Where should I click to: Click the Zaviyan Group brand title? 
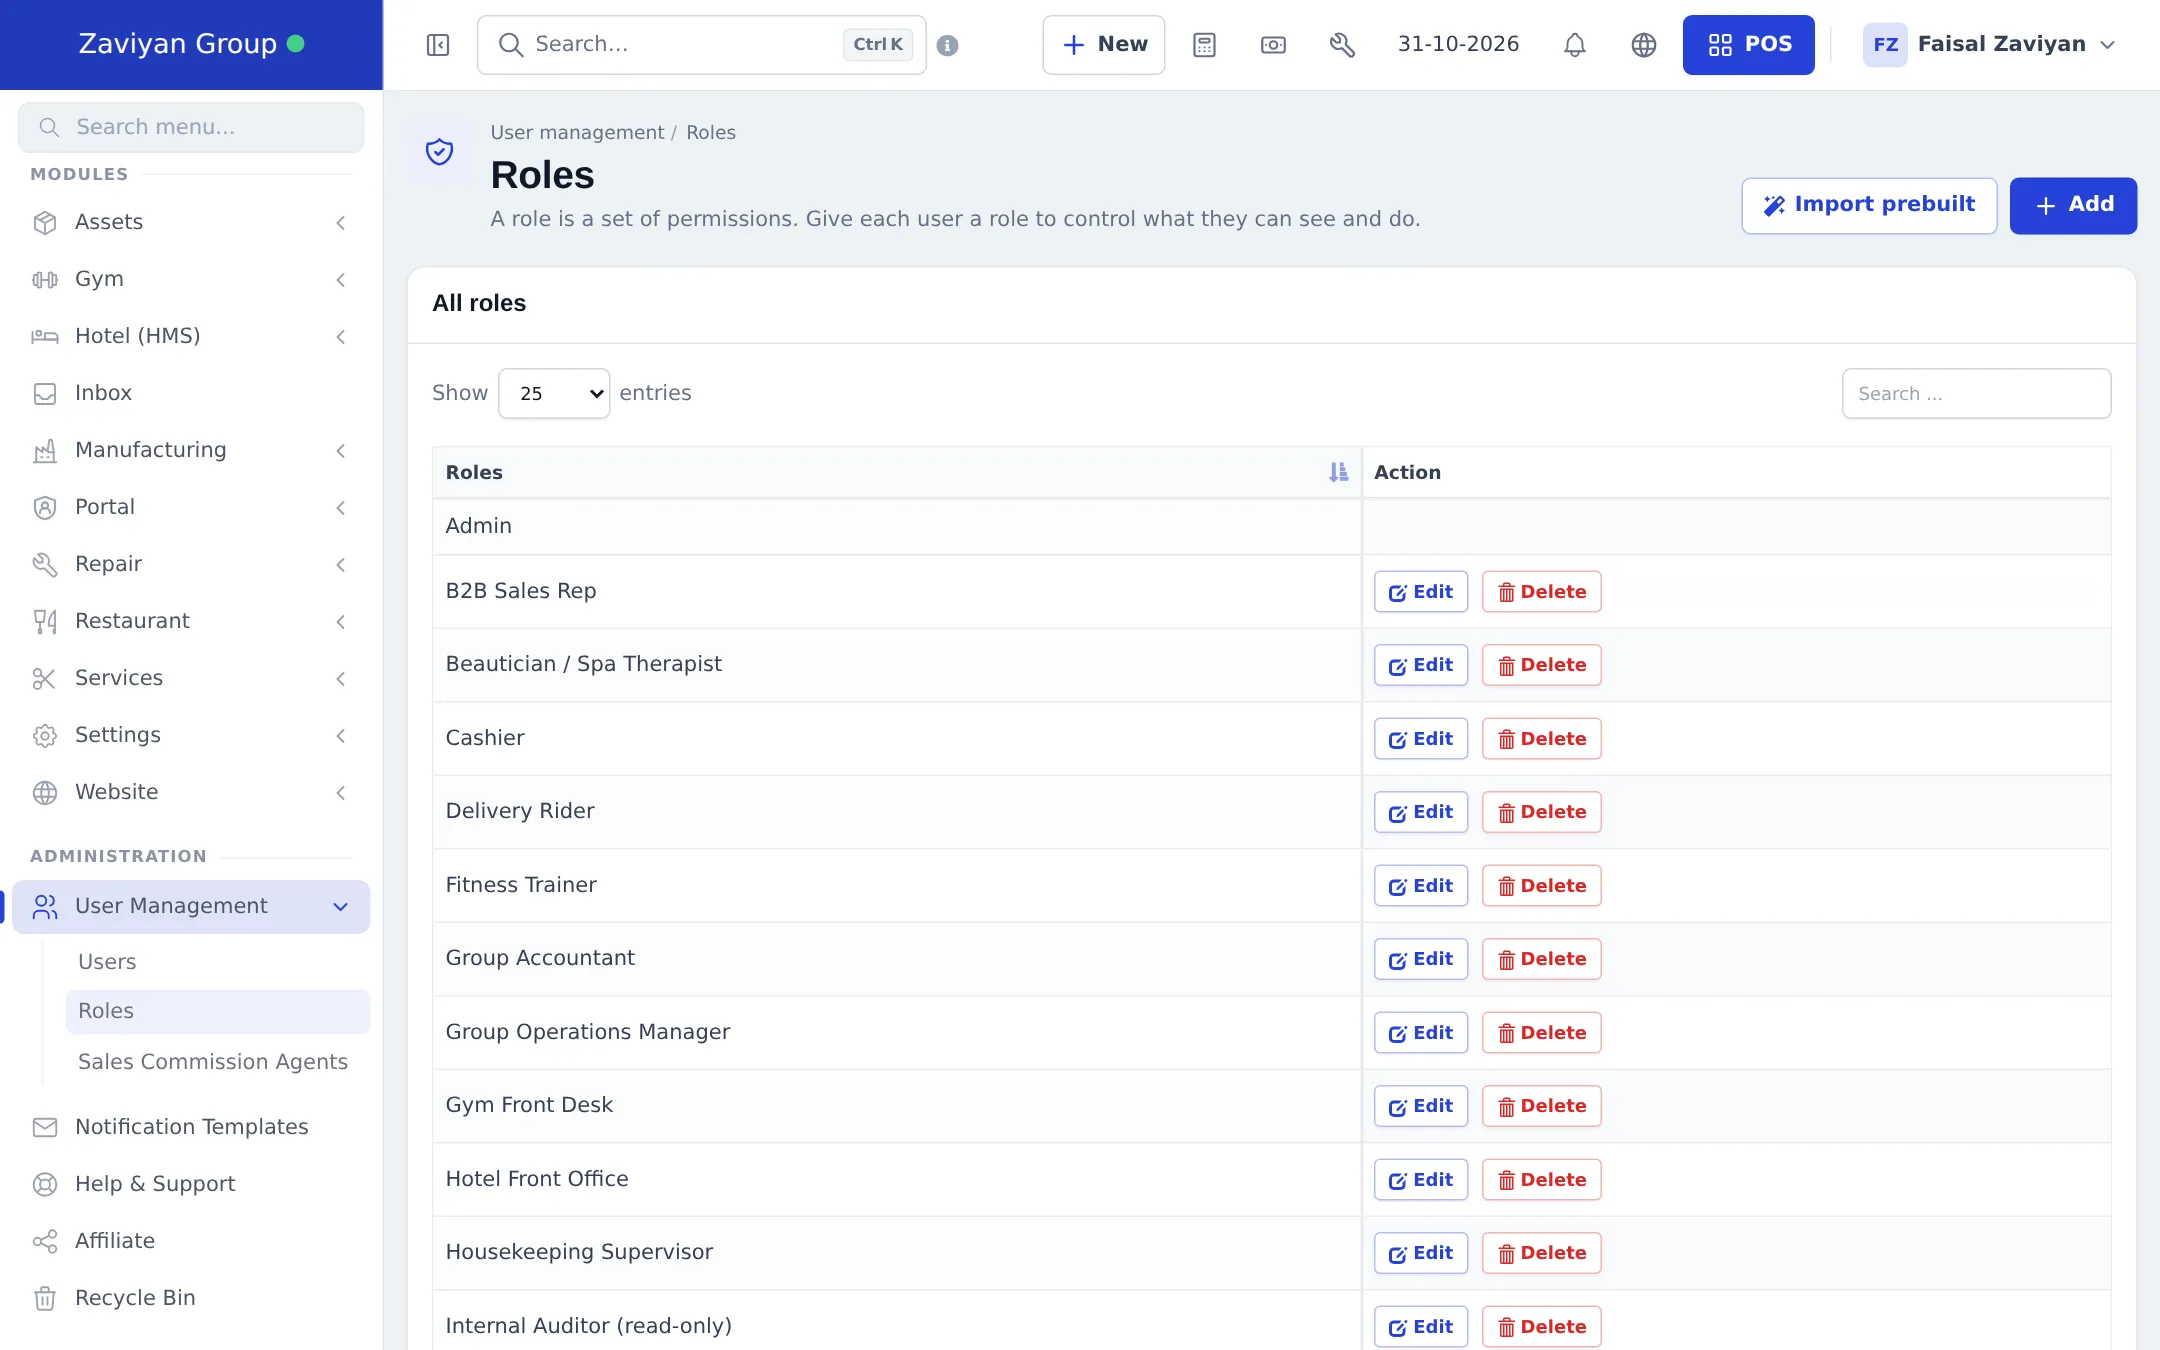pyautogui.click(x=177, y=44)
